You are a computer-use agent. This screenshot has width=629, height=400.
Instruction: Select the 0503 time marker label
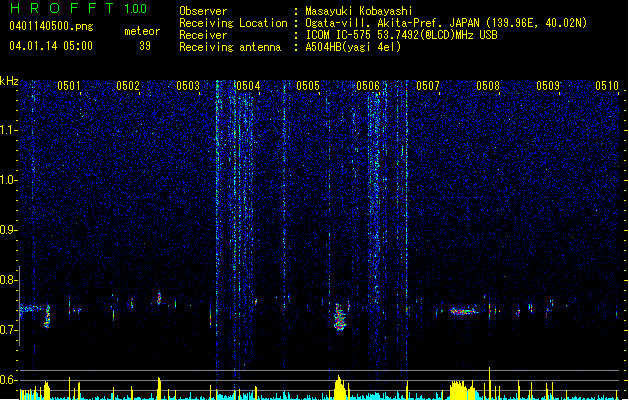tap(188, 86)
